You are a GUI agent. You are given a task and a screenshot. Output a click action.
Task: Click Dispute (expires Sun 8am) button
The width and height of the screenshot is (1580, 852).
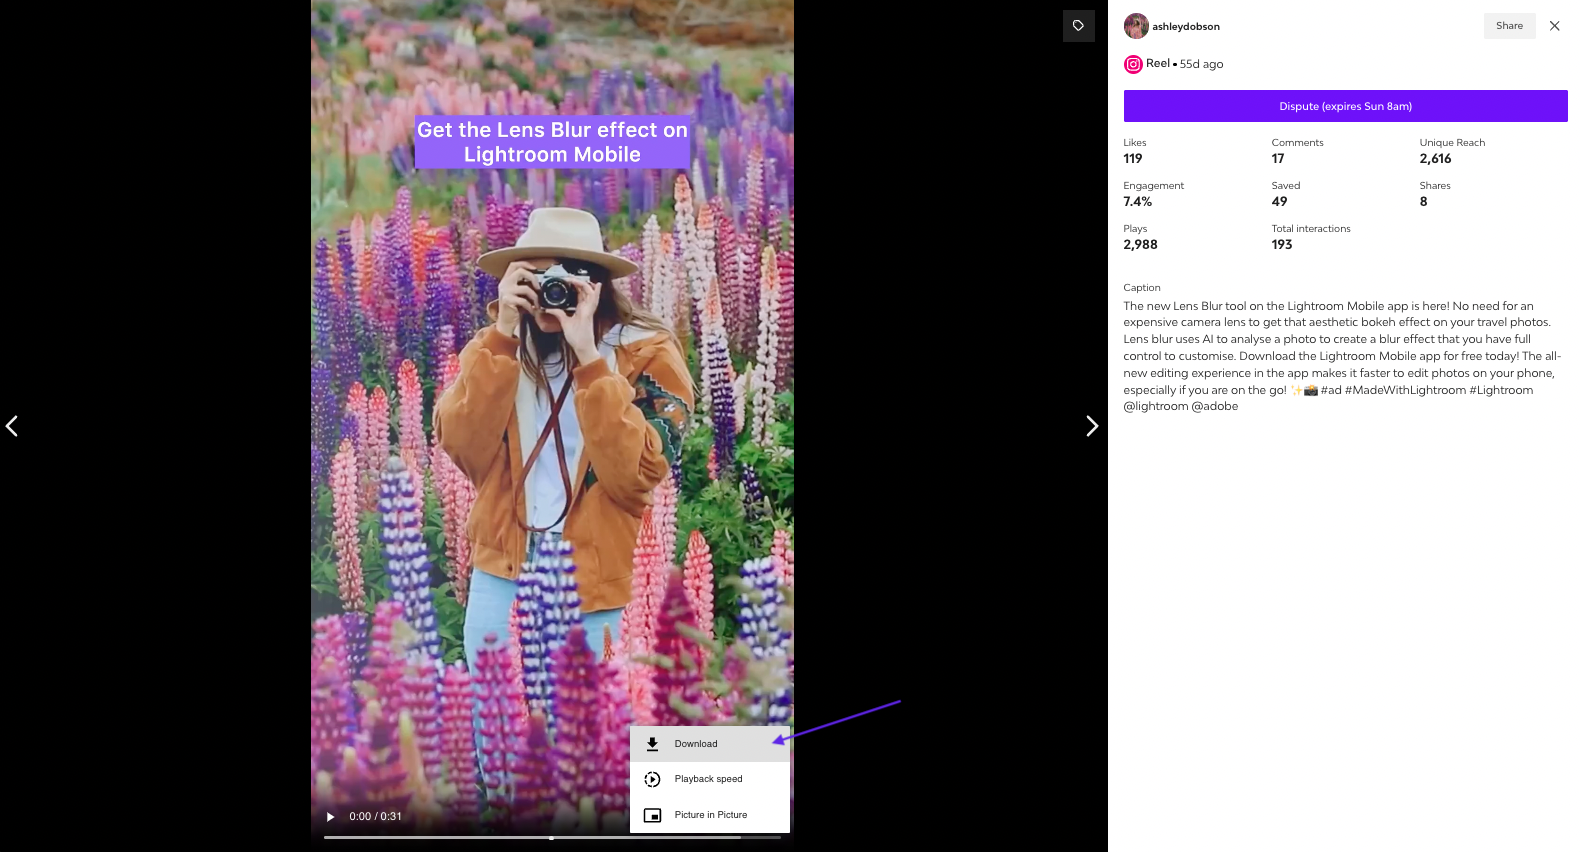1345,106
